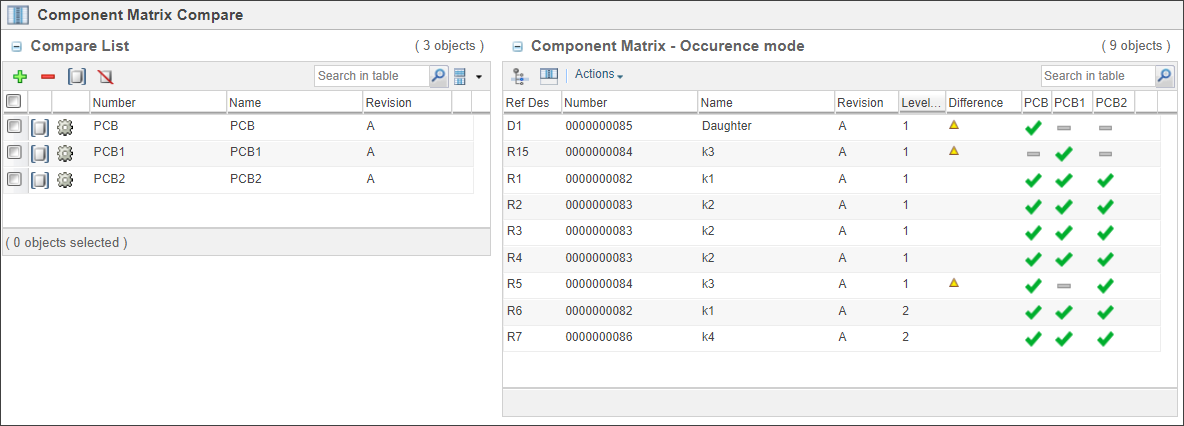Click PCB1 dash icon in R5 row
This screenshot has width=1184, height=426.
(x=1064, y=286)
